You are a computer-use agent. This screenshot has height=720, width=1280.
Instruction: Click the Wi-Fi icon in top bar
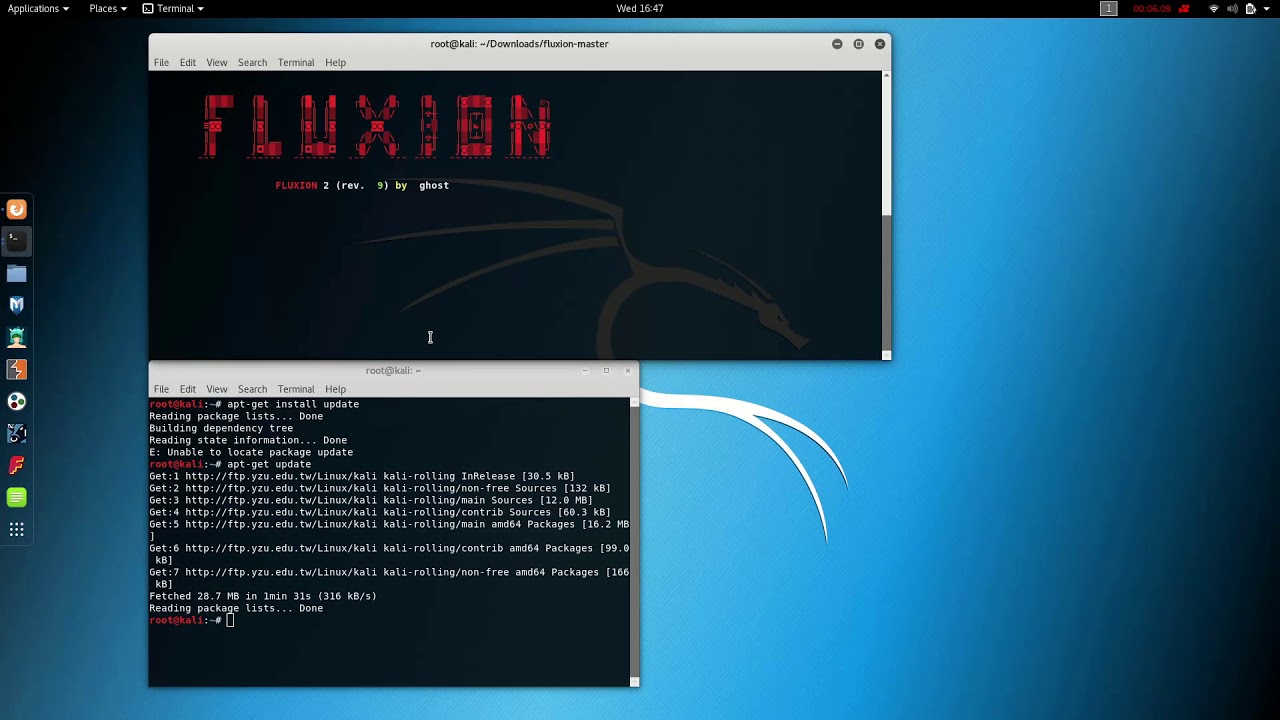tap(1214, 8)
